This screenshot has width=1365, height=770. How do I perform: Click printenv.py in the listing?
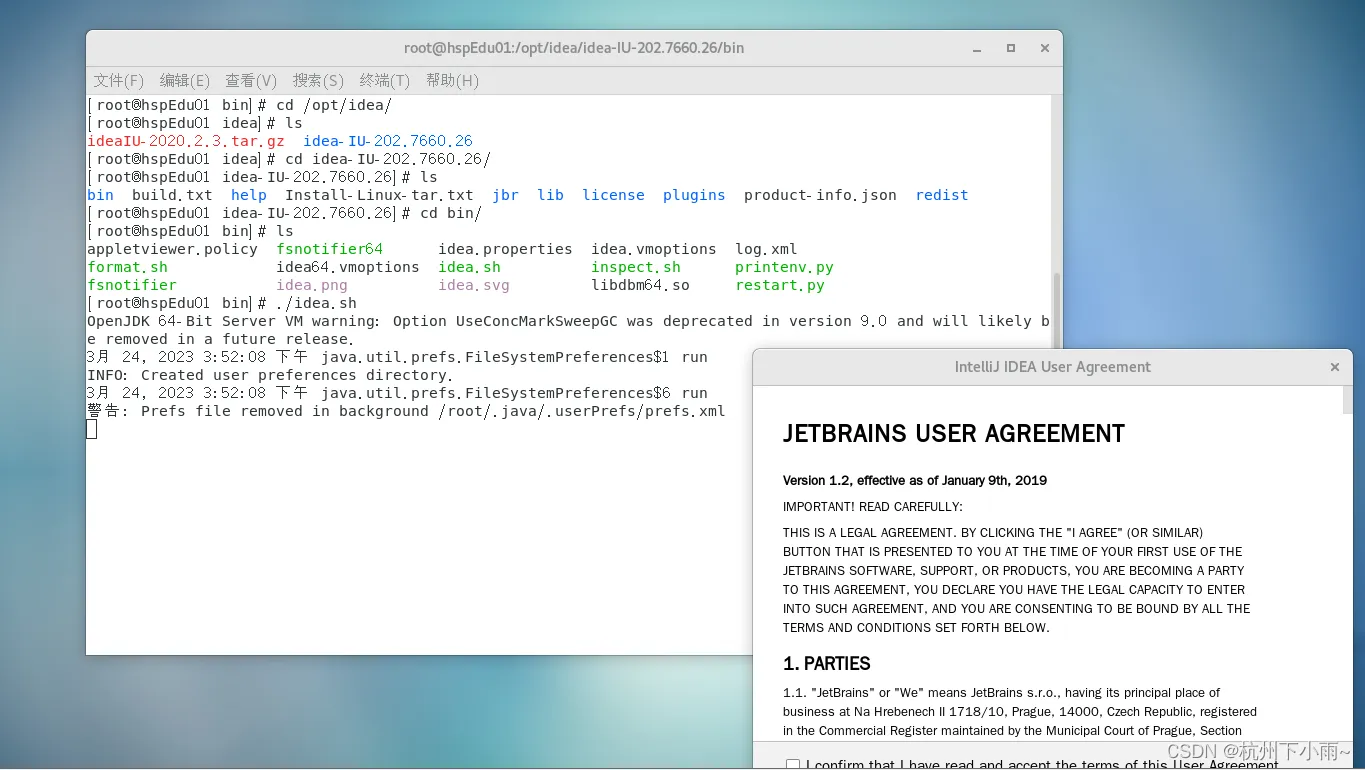point(784,267)
